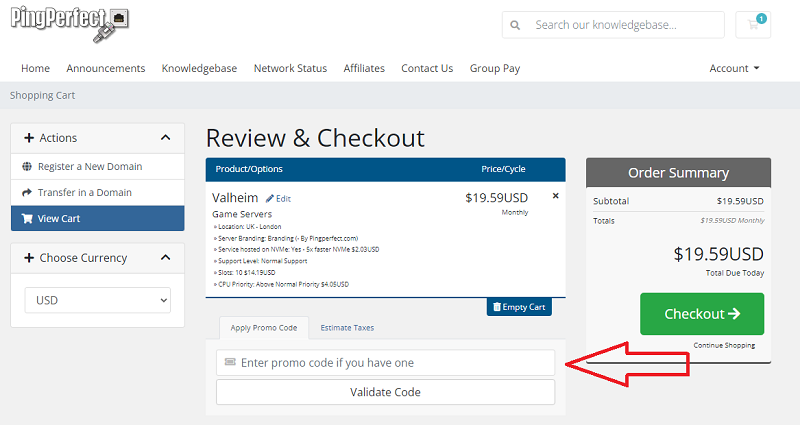The height and width of the screenshot is (425, 800).
Task: Click the plus icon next to Choose Currency
Action: coord(29,258)
